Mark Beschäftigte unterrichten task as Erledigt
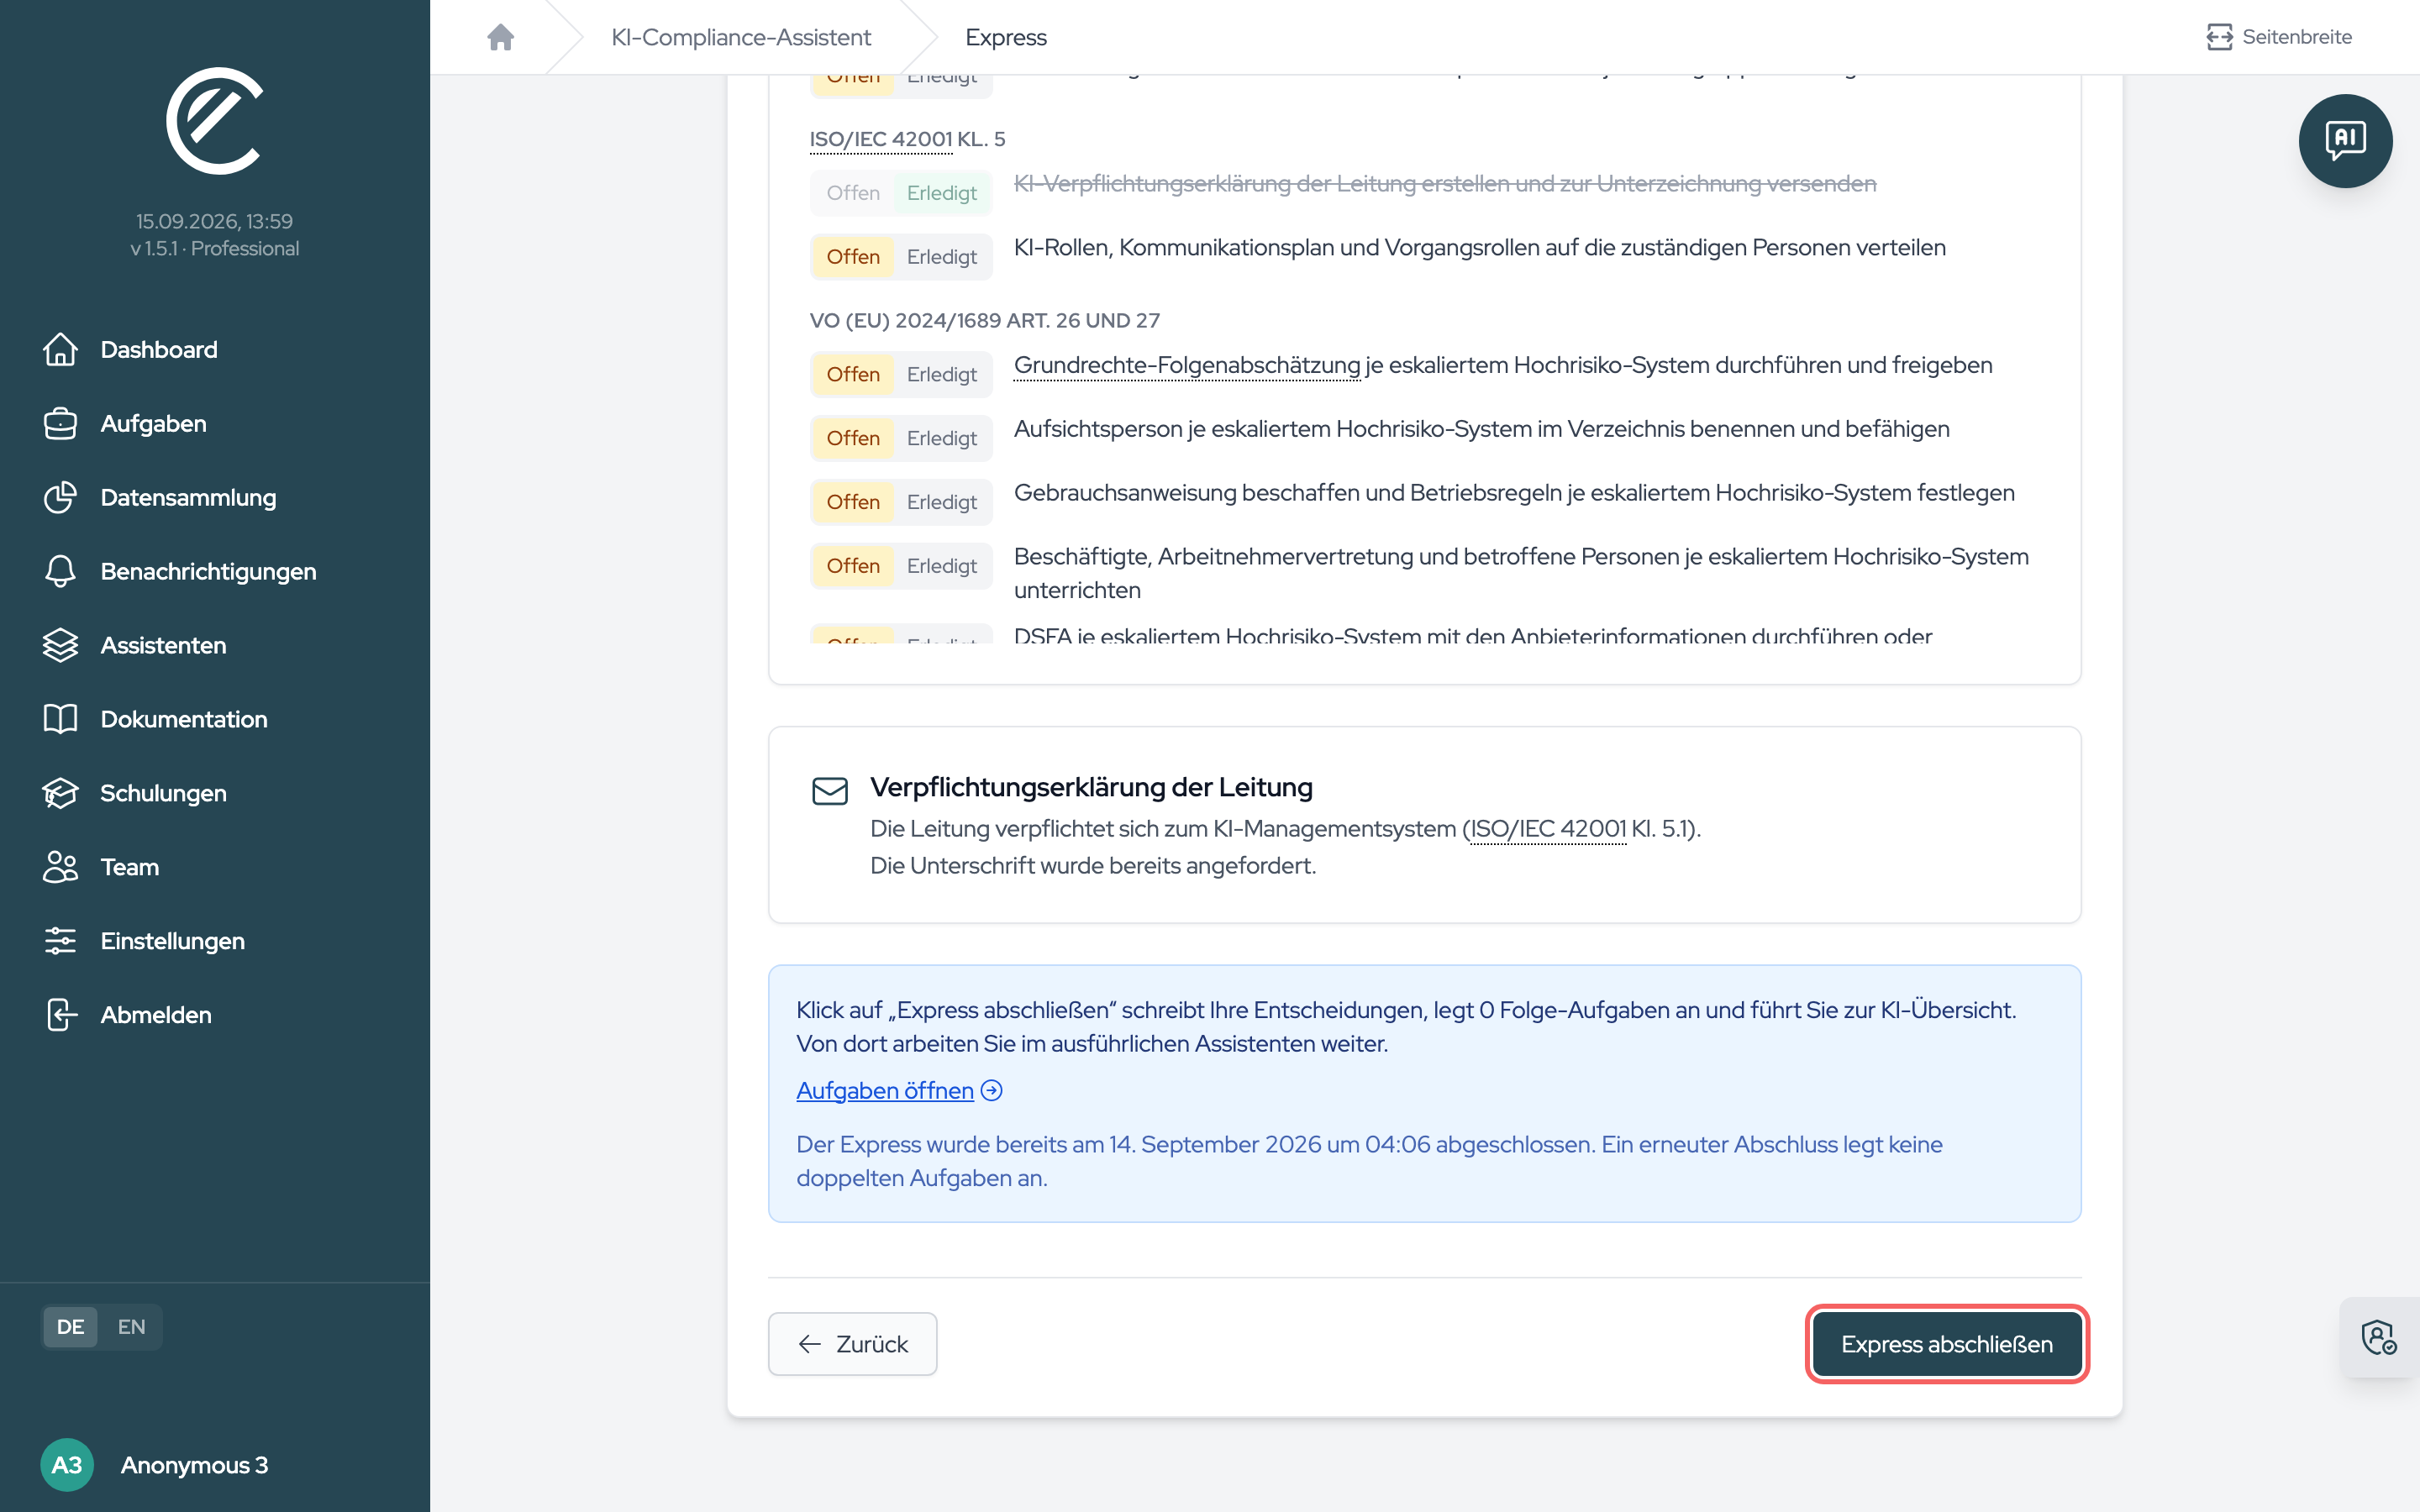The width and height of the screenshot is (2420, 1512). click(x=941, y=567)
